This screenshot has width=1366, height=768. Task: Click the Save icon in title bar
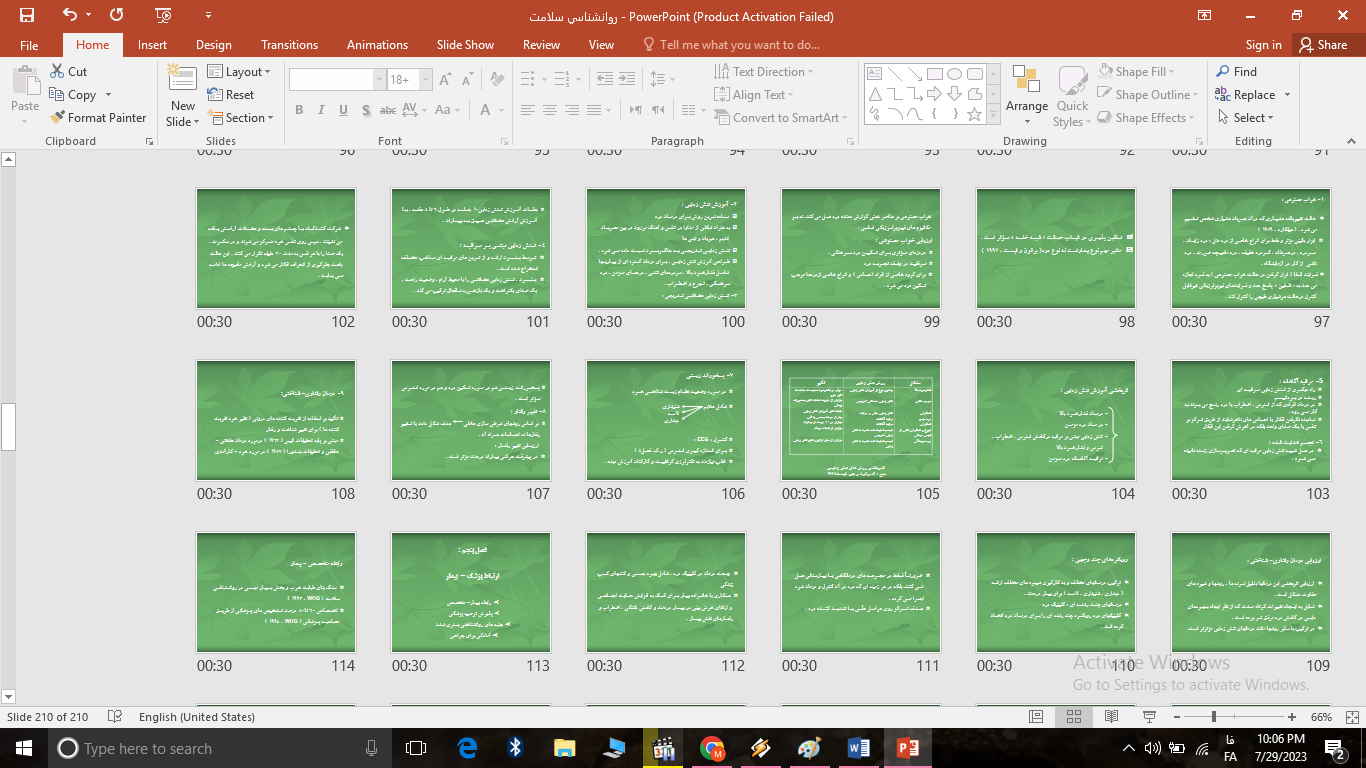tap(27, 15)
